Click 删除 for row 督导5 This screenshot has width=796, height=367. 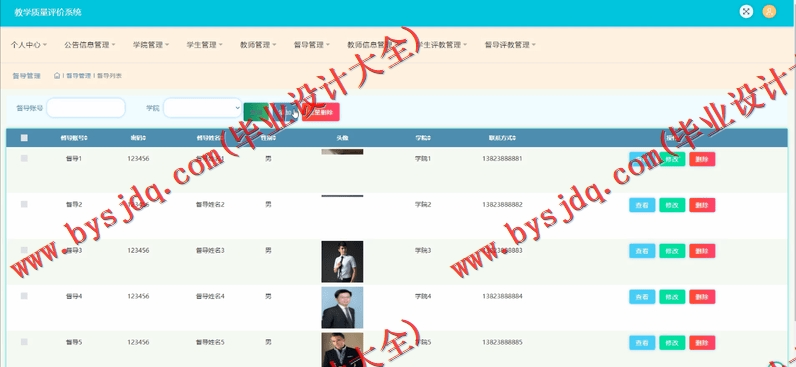[x=702, y=343]
